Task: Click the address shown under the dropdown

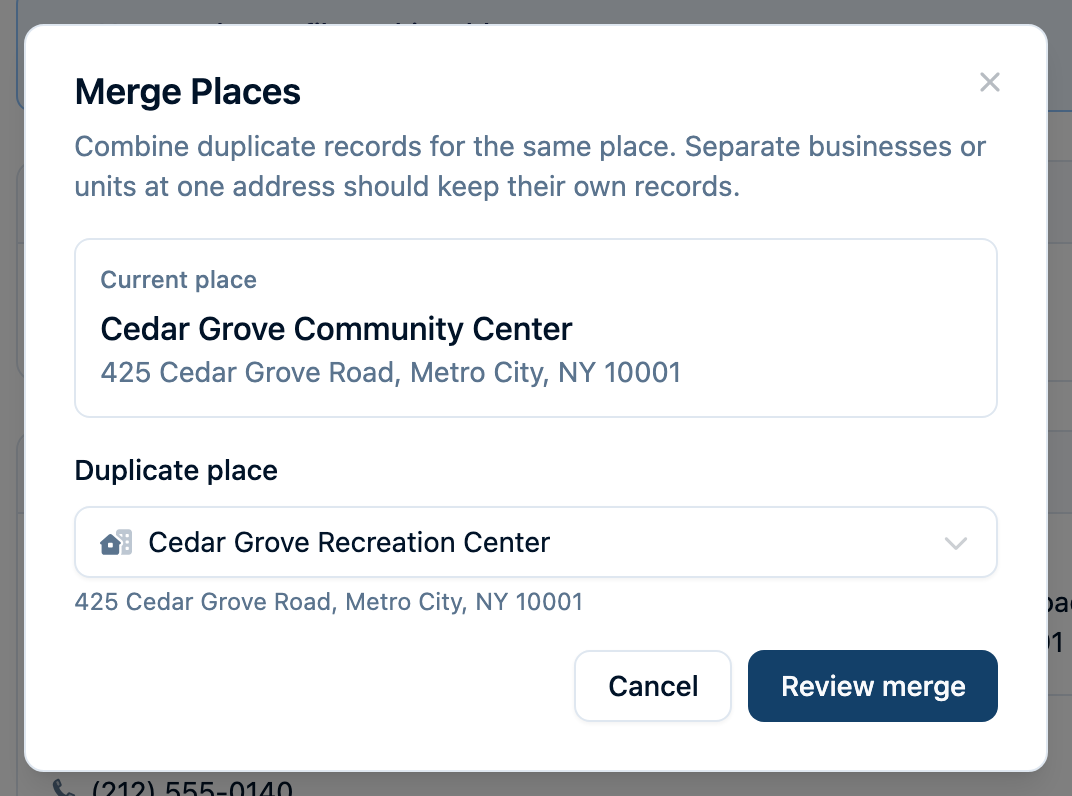Action: coord(328,602)
